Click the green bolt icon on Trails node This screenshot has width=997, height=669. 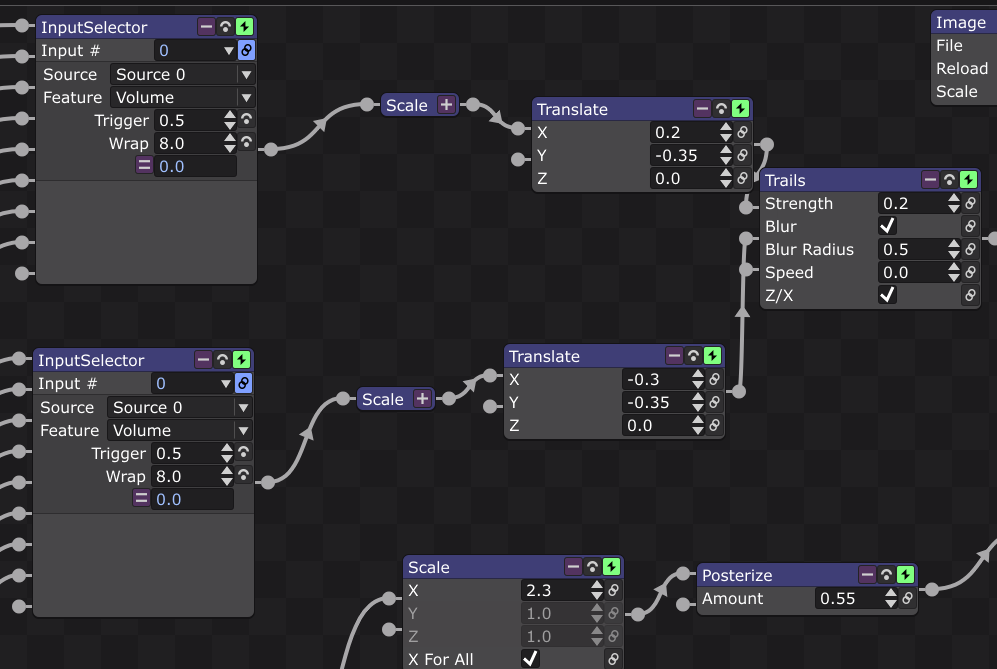(x=968, y=180)
